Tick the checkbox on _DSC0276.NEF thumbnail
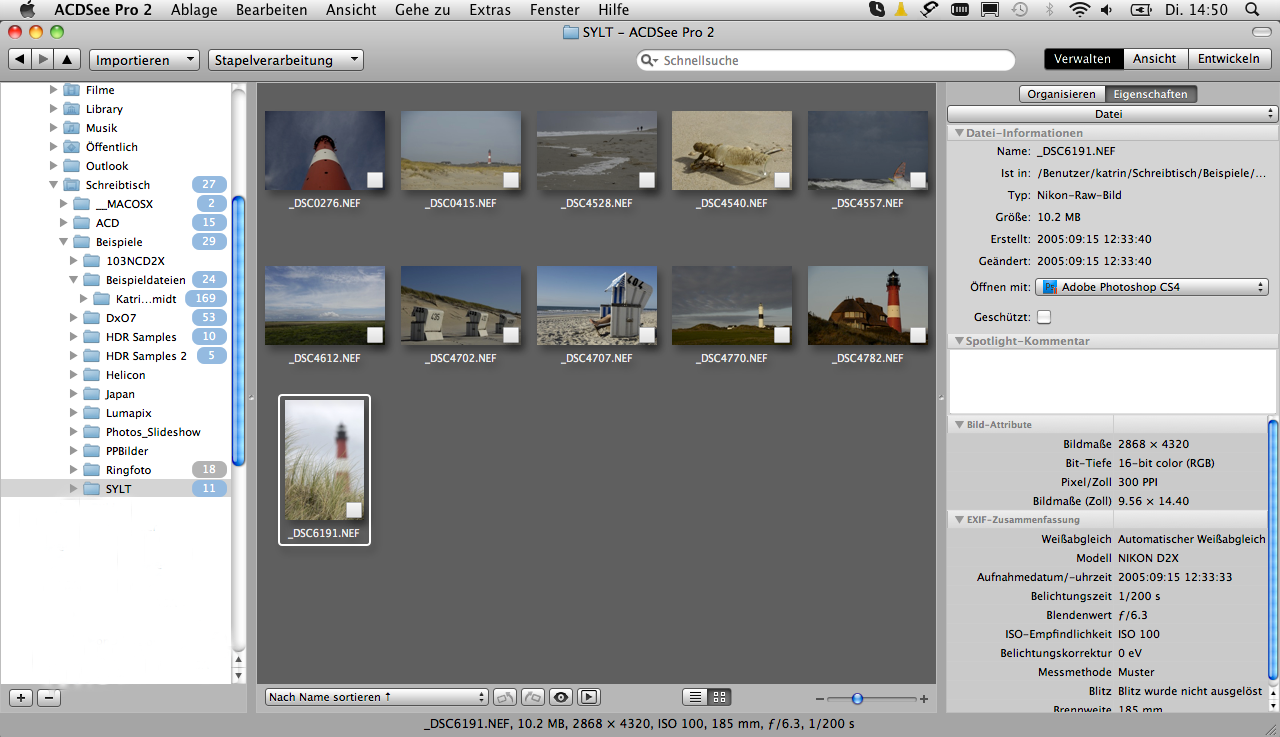 (x=375, y=180)
